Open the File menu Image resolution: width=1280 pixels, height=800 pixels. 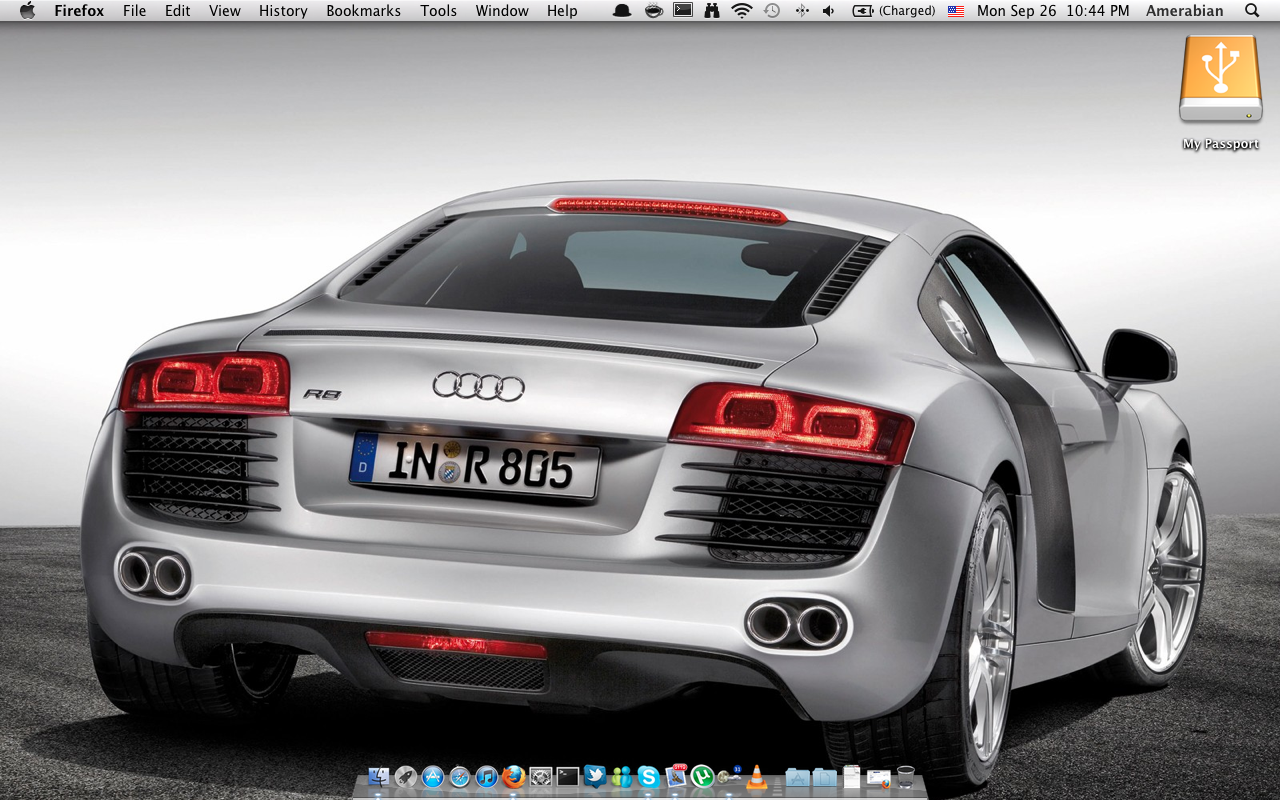[134, 11]
